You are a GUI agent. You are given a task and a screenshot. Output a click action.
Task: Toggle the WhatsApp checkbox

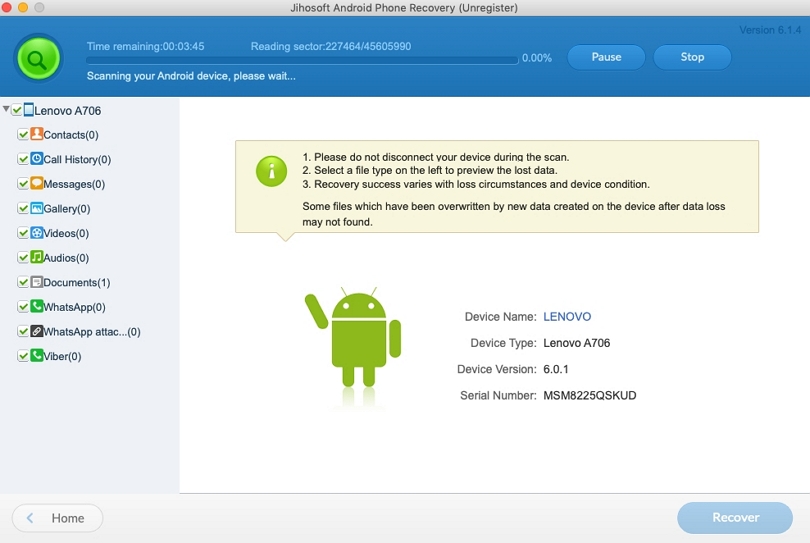pos(23,307)
